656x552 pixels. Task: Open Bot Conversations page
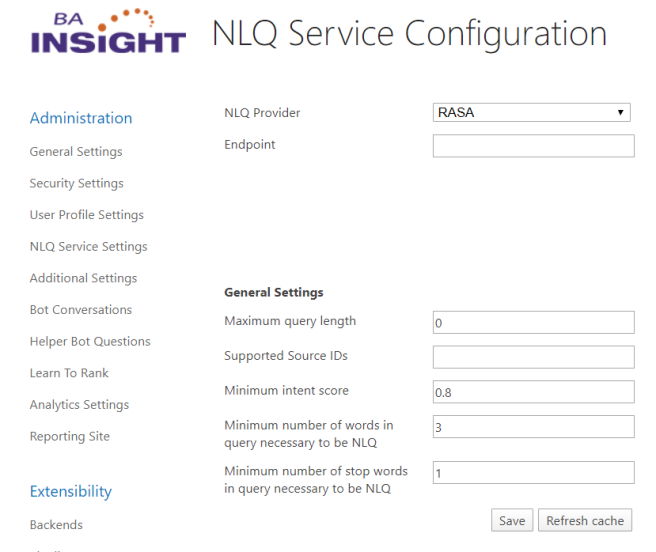[81, 310]
